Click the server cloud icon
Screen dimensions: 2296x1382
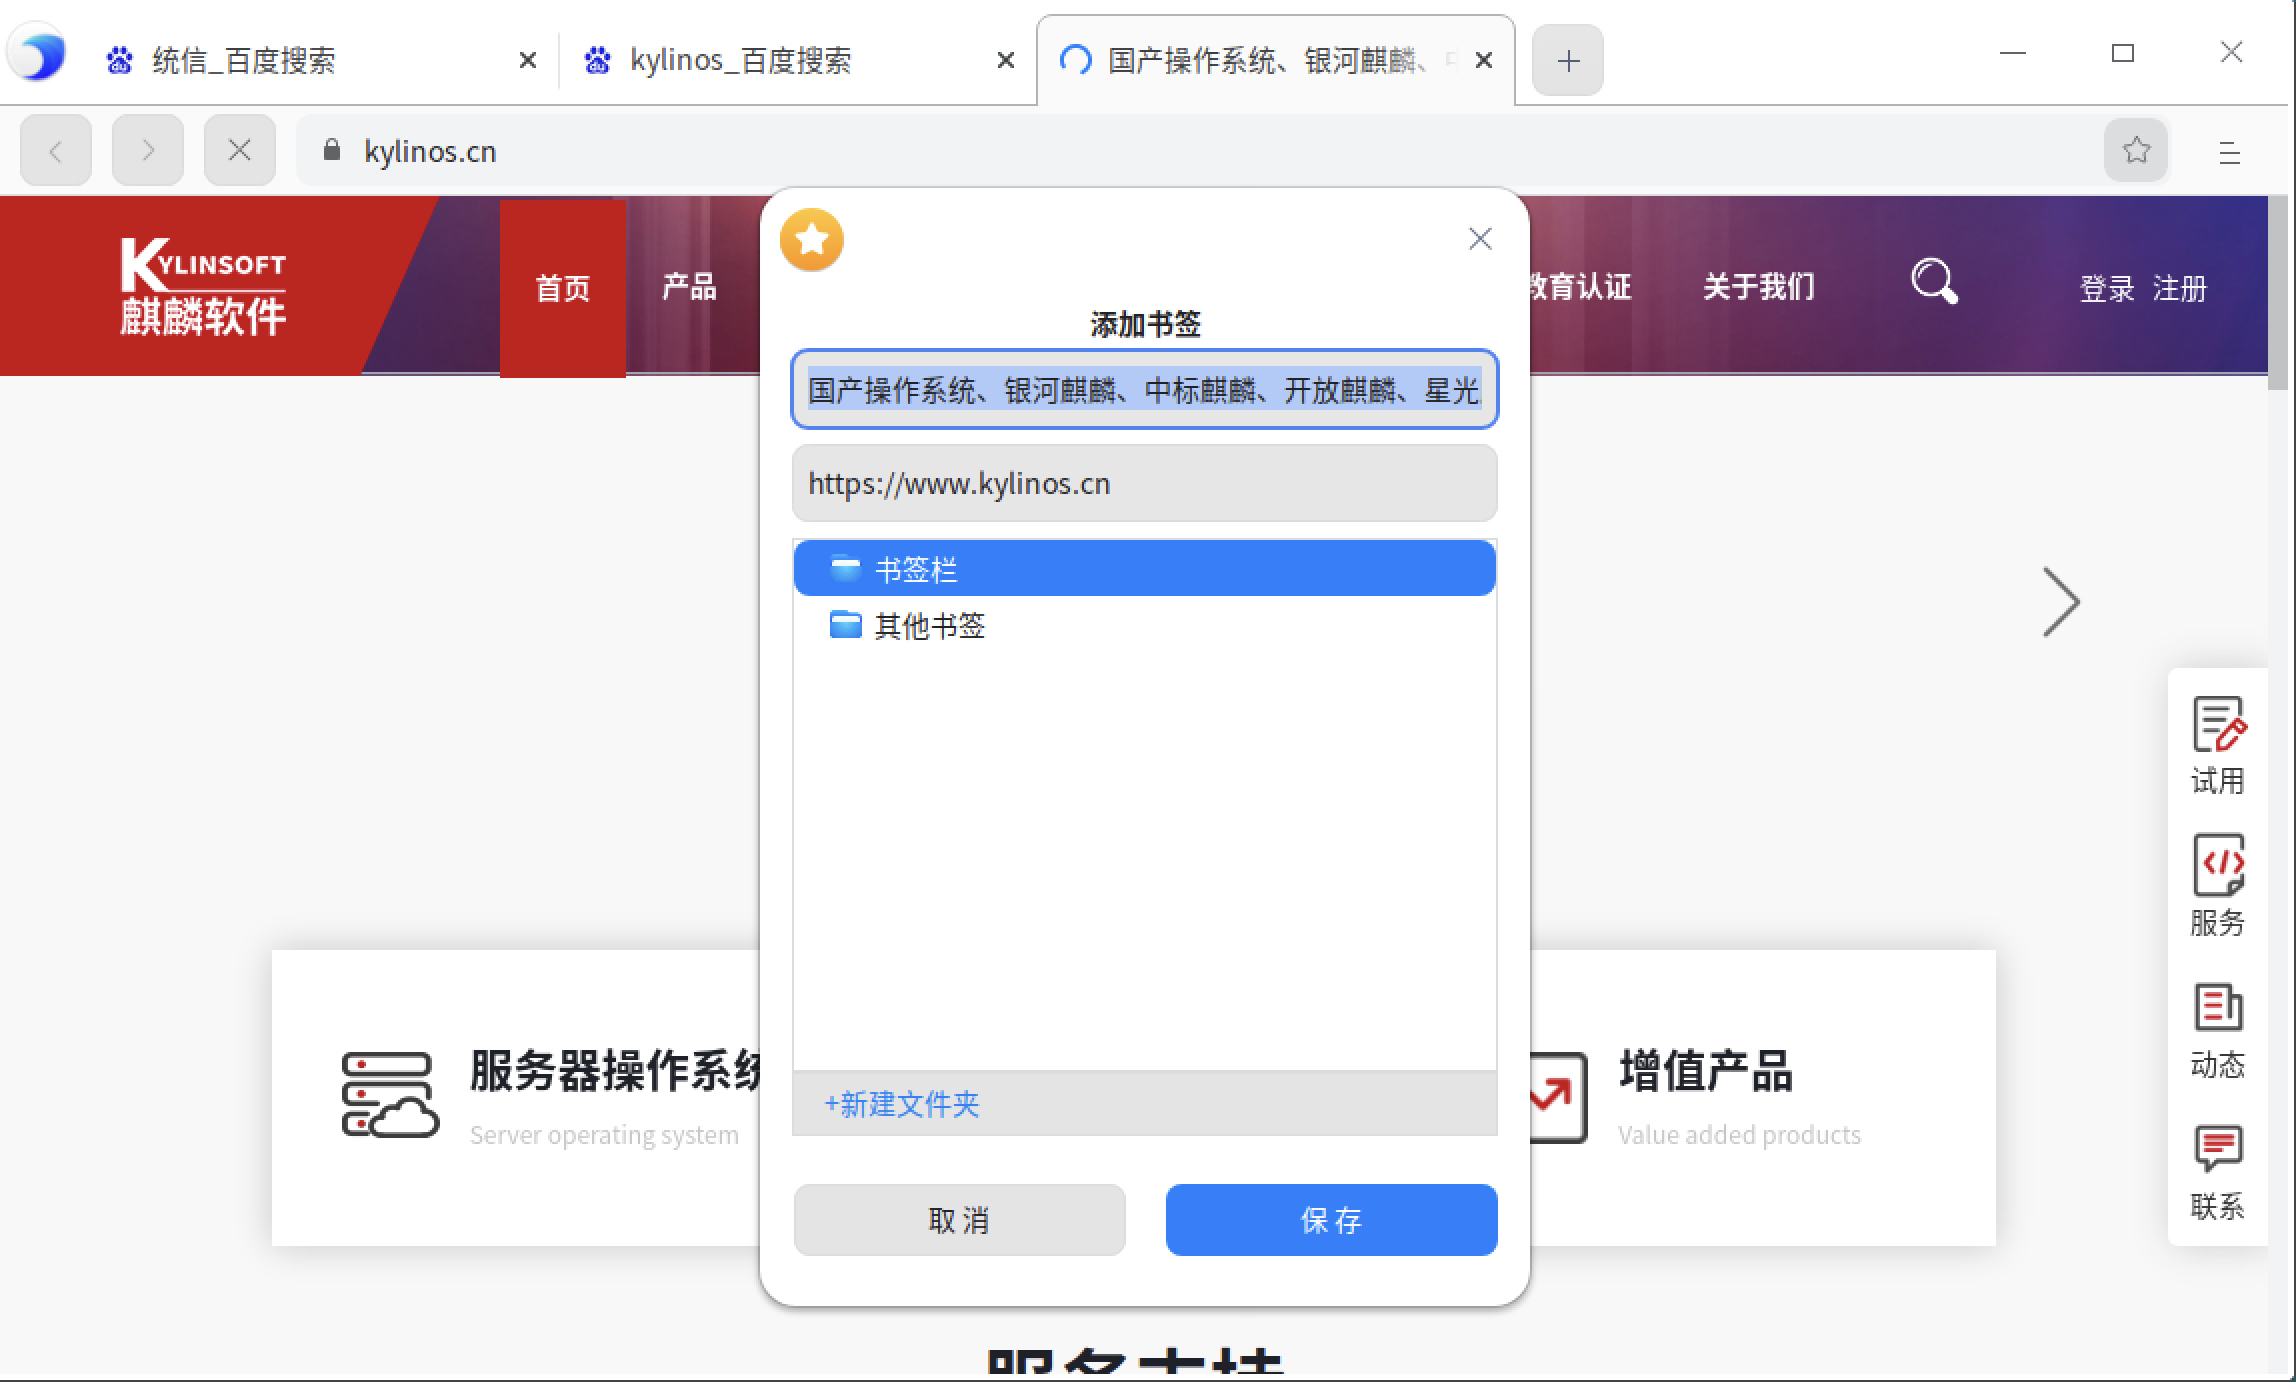pyautogui.click(x=390, y=1094)
